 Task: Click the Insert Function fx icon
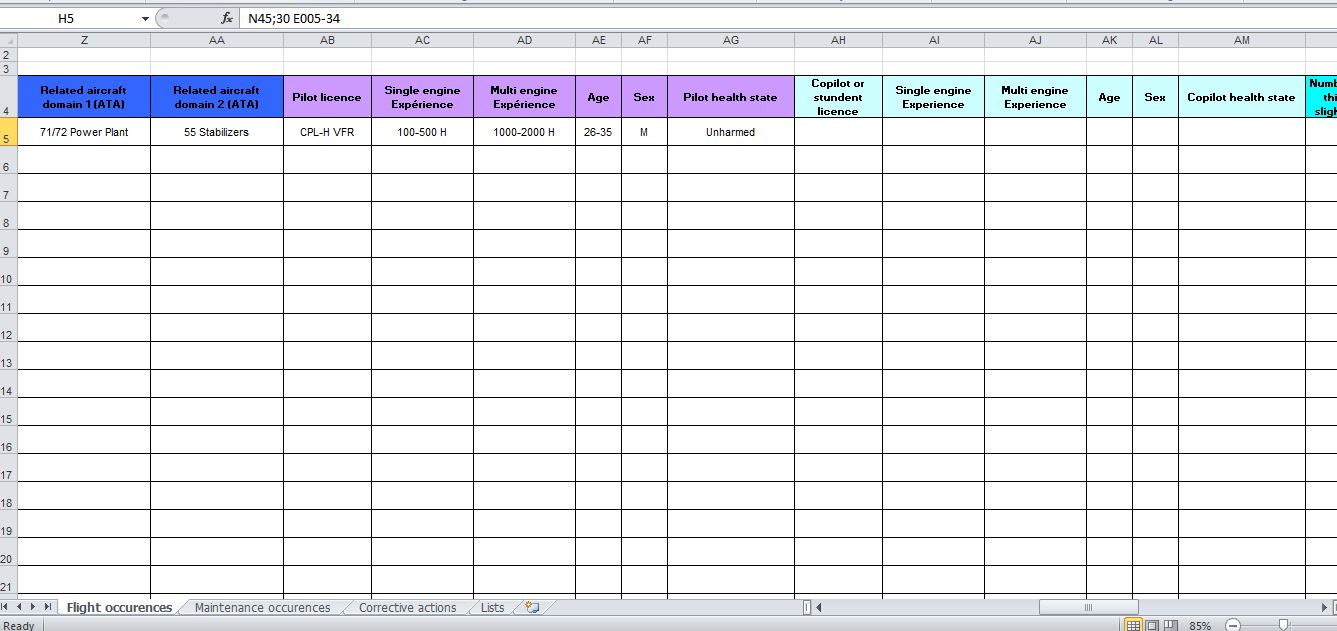pyautogui.click(x=227, y=18)
